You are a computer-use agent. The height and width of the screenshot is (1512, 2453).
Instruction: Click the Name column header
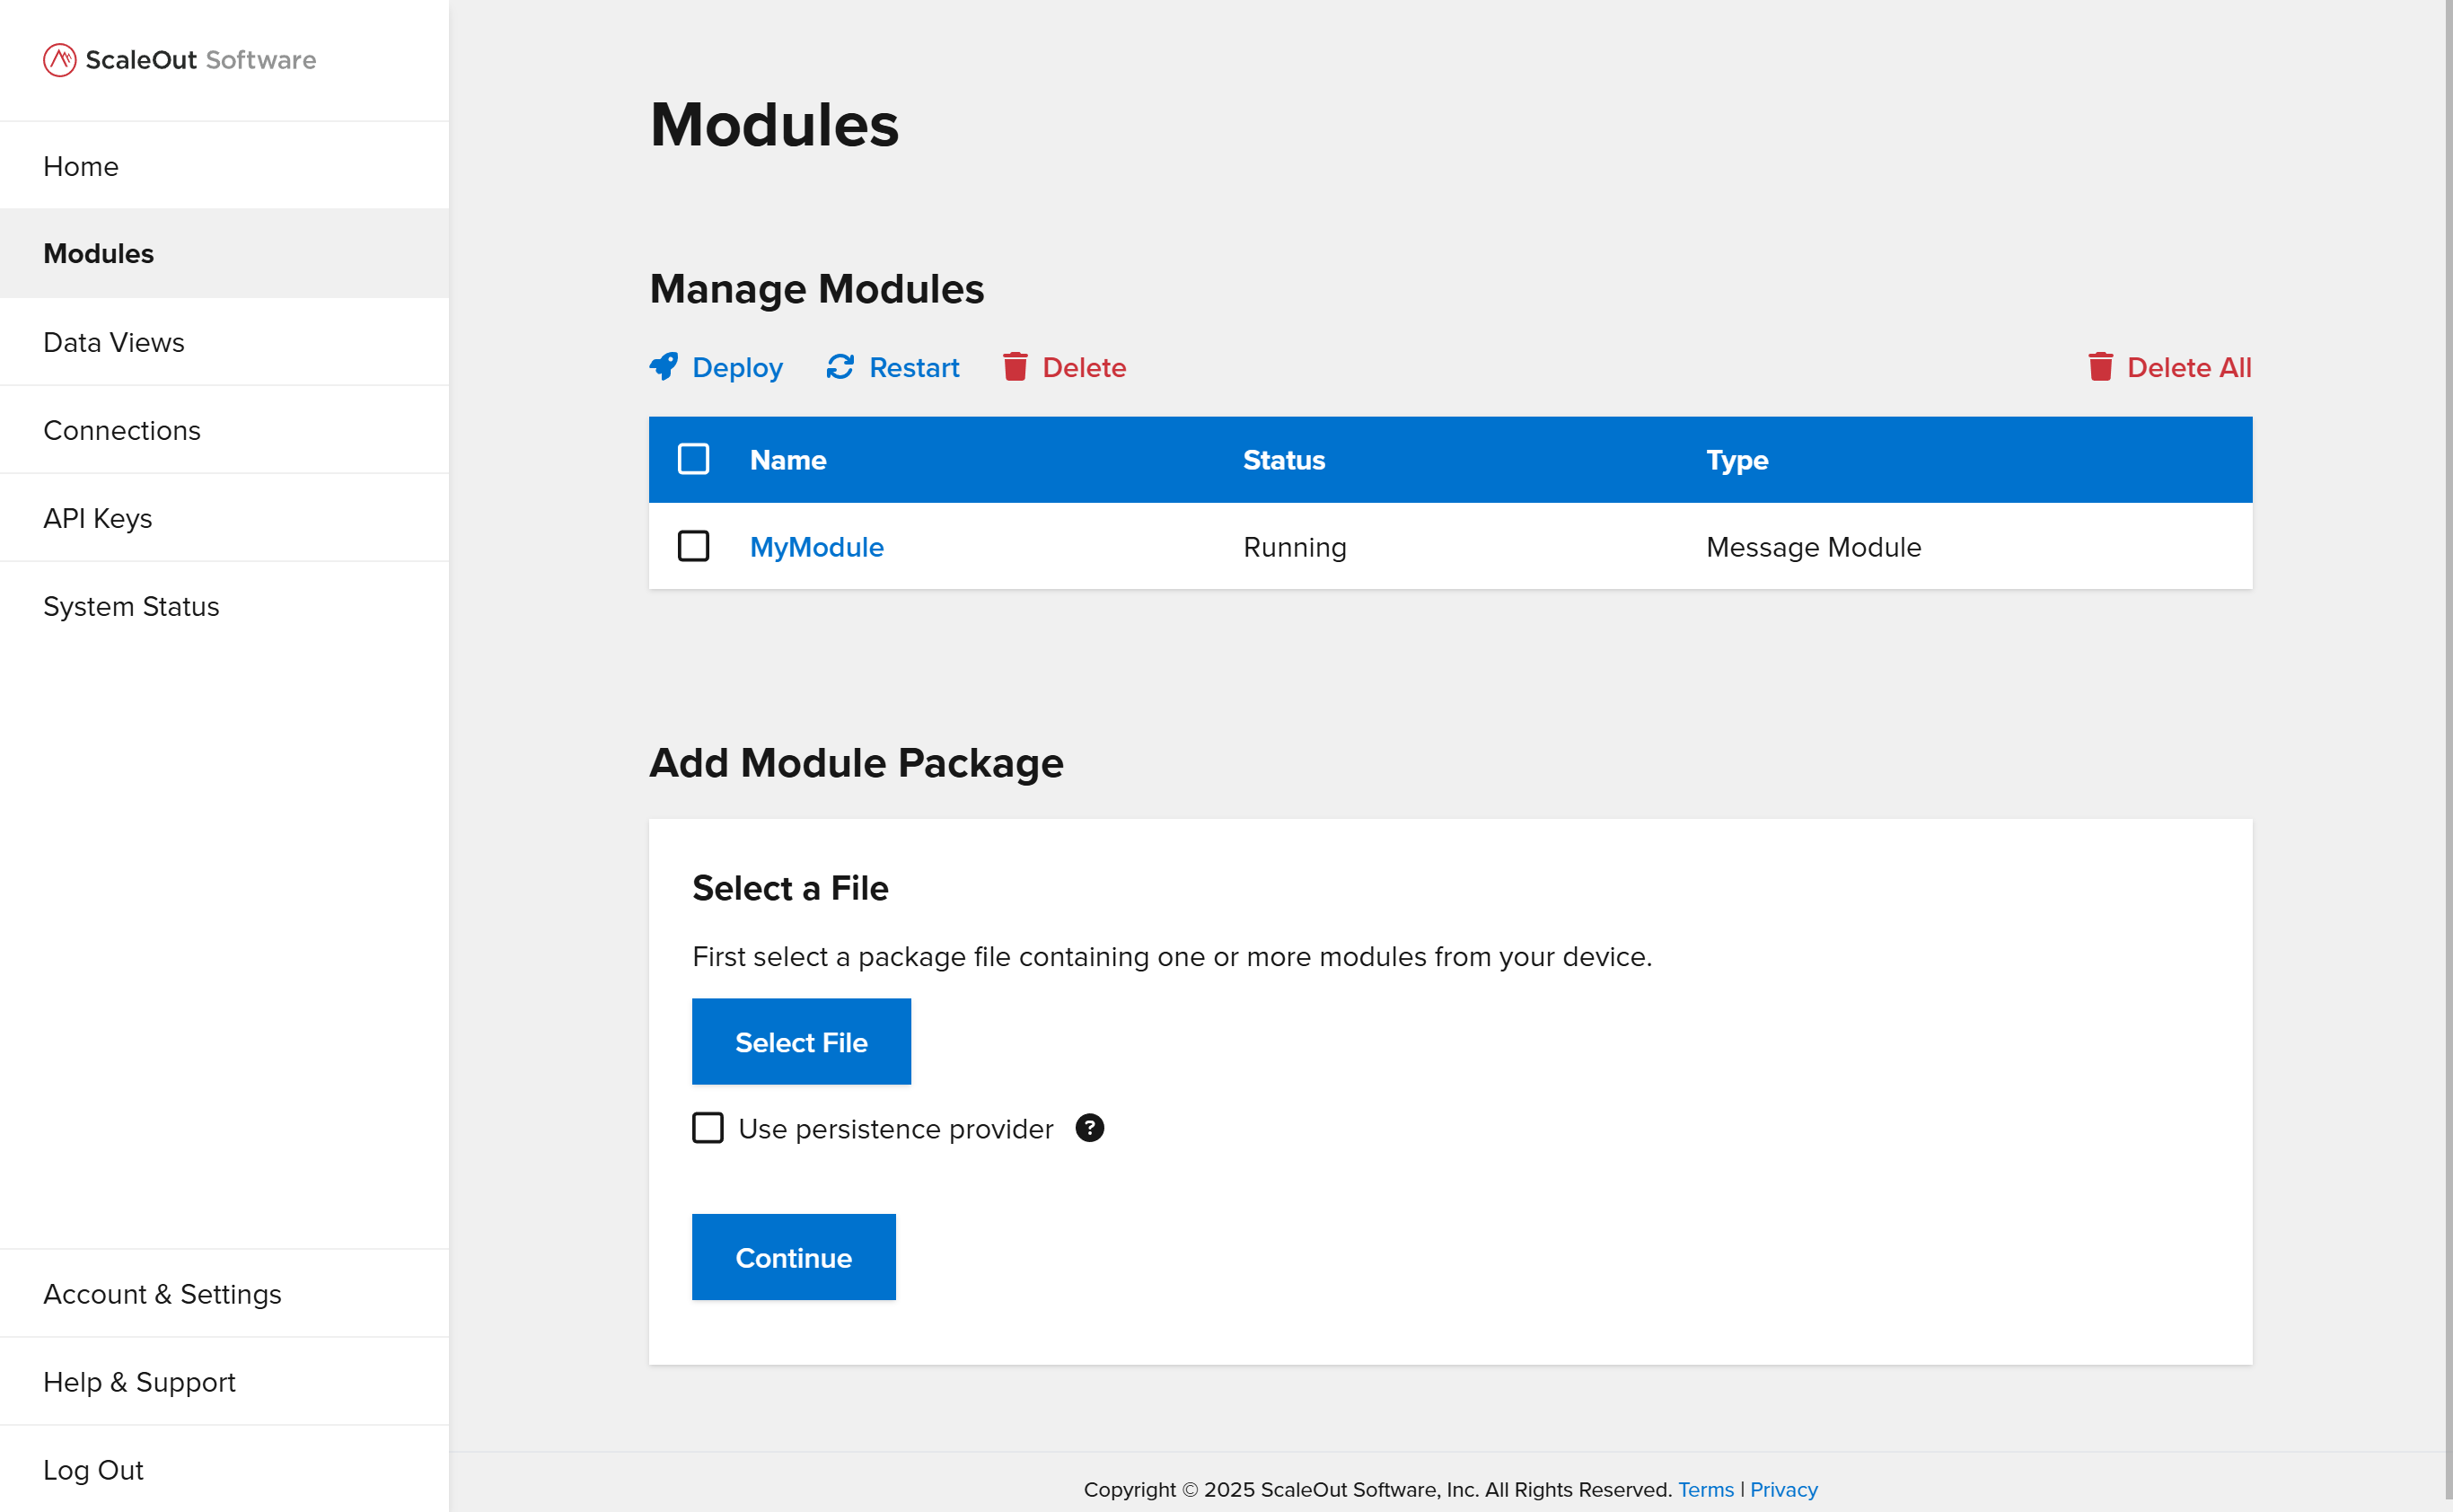tap(788, 460)
